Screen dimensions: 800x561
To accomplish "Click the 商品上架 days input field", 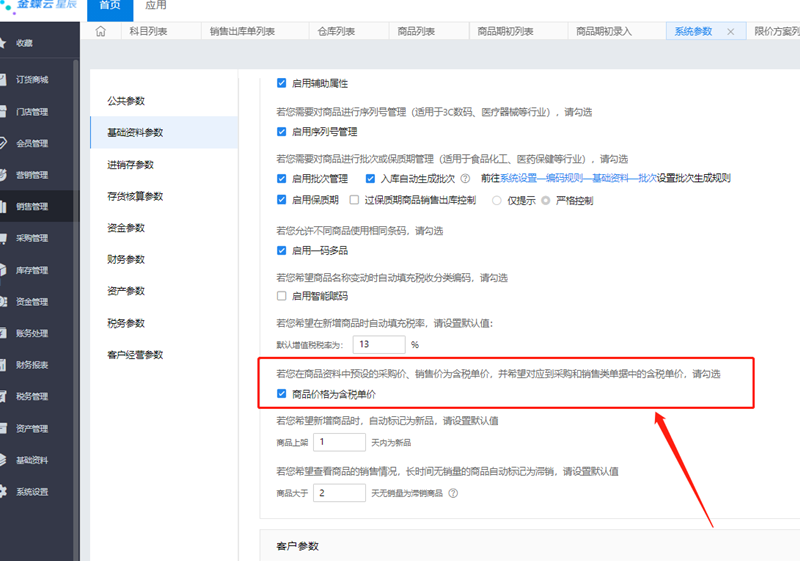I will (x=339, y=442).
